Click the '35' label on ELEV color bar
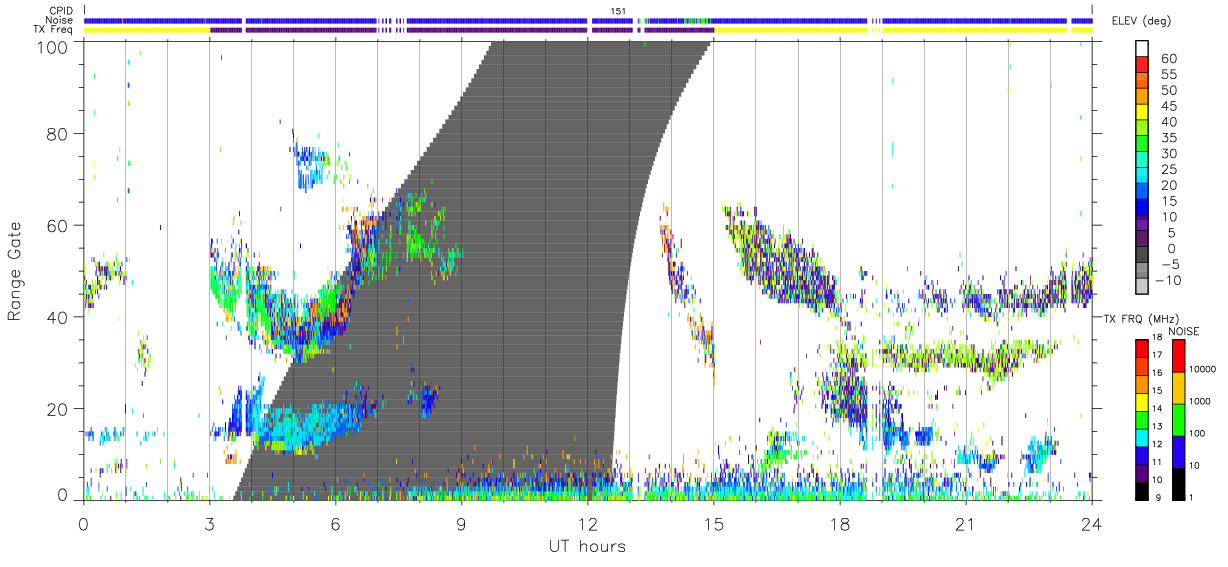 [1168, 138]
